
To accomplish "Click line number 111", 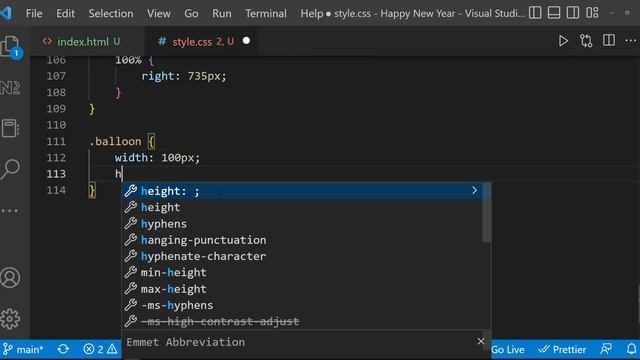I will tap(56, 142).
